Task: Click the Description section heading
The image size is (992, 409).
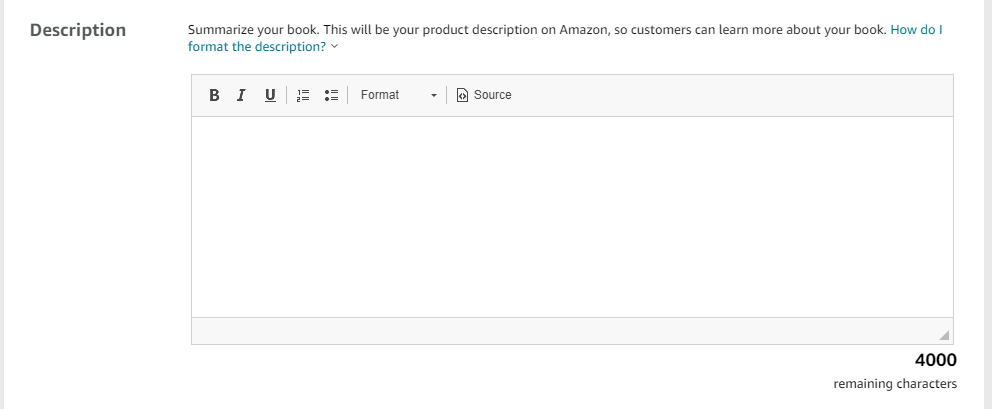Action: click(78, 30)
